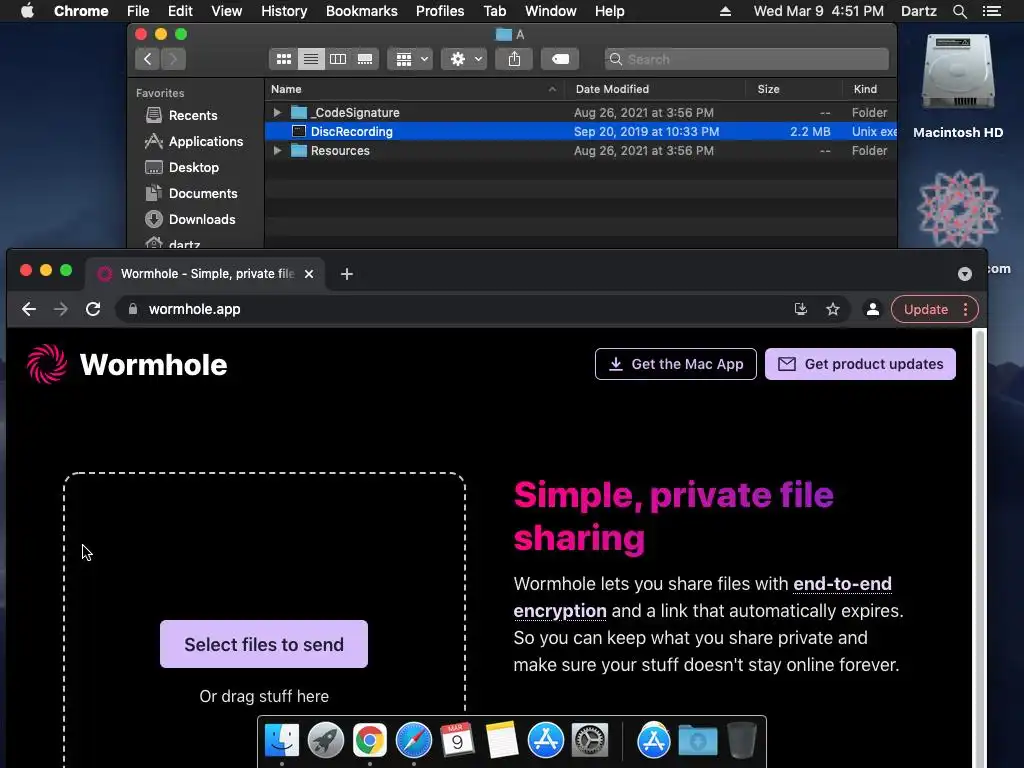Viewport: 1024px width, 768px height.
Task: Select the DiscRecording file row
Action: [x=581, y=132]
